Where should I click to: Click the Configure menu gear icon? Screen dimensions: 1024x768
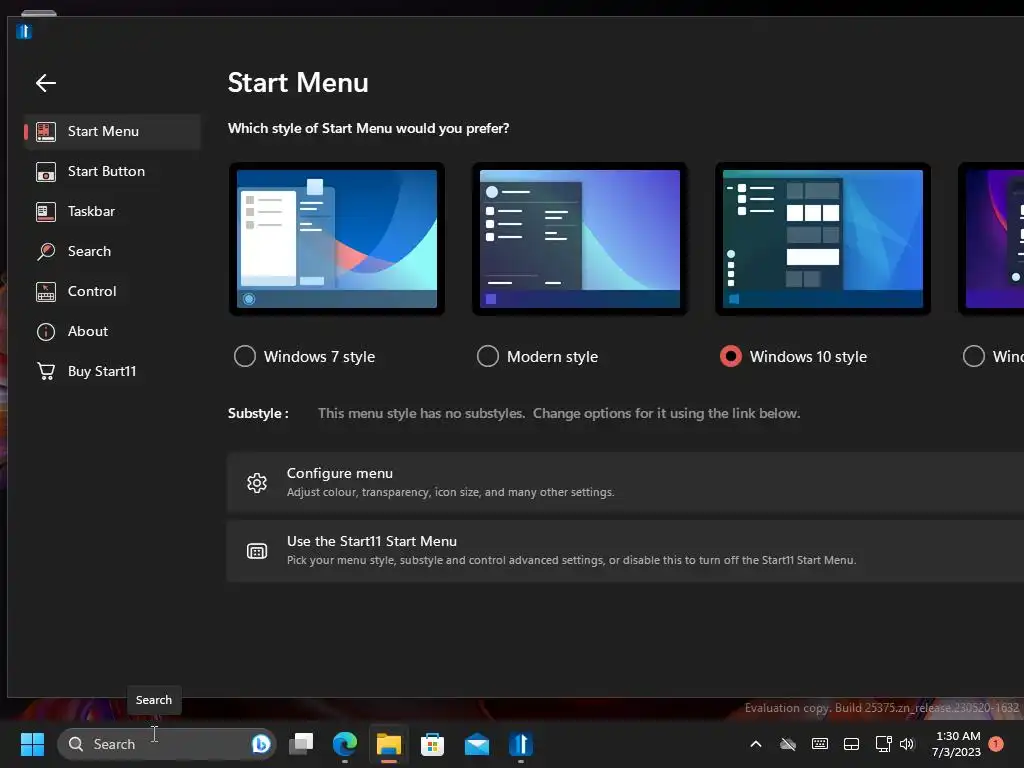(x=257, y=483)
